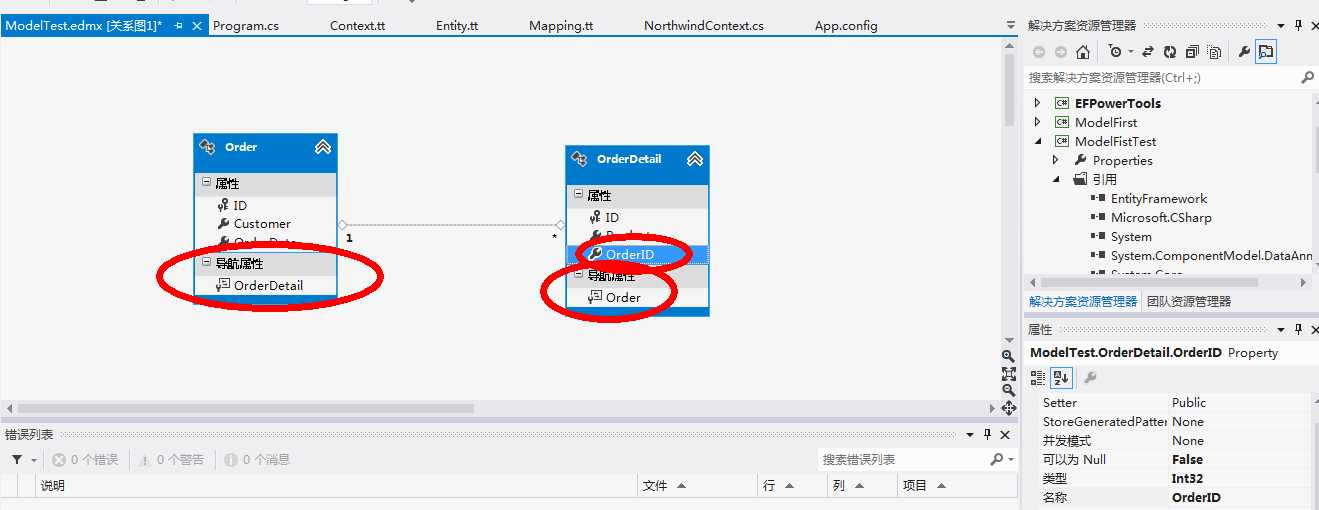Open Properties wrench icon in Solution Explorer toolbar
The width and height of the screenshot is (1319, 510).
[1244, 52]
